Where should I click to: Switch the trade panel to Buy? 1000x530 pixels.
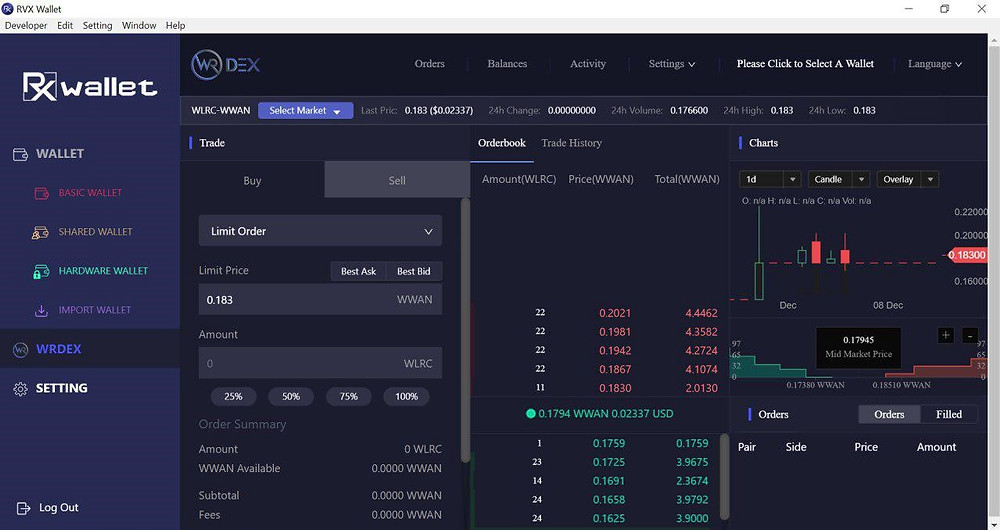click(252, 180)
